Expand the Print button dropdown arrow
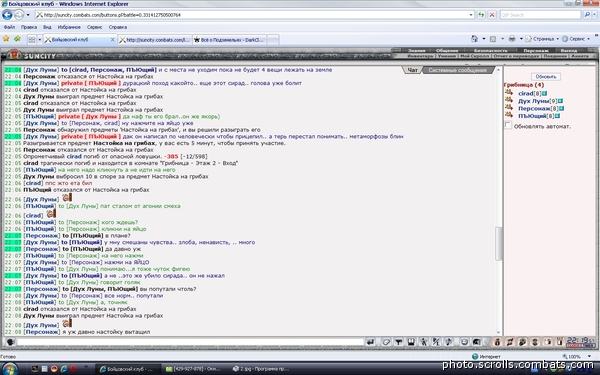Viewport: 600px width, 375px height. tap(521, 39)
